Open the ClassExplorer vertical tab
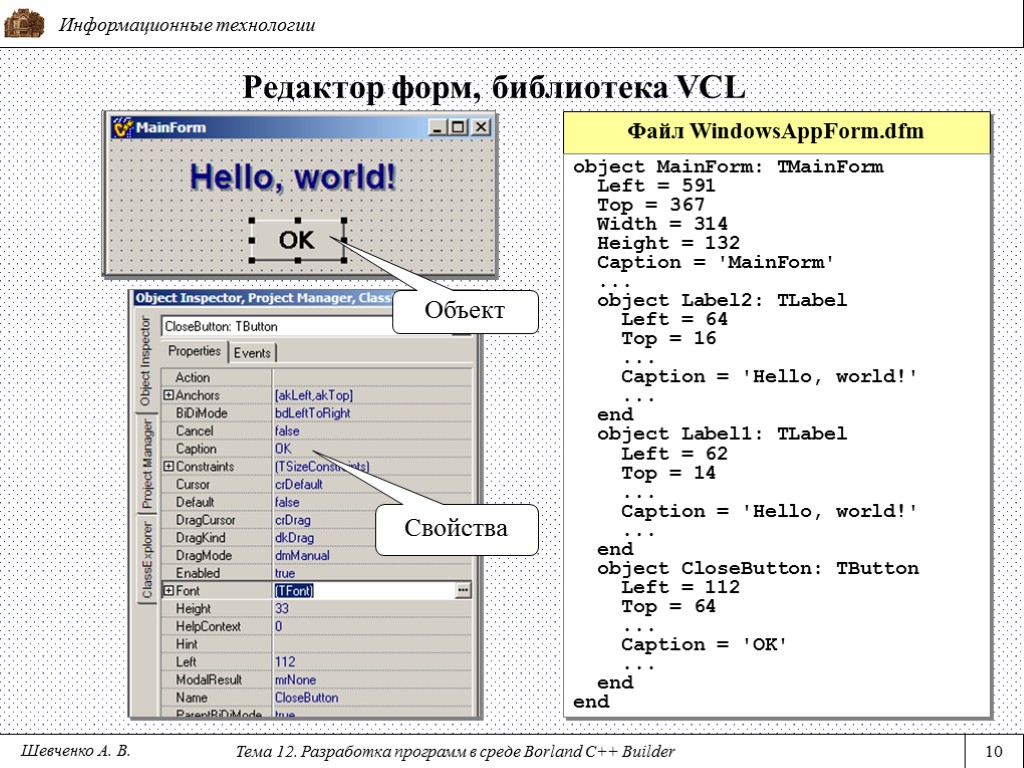 (147, 560)
